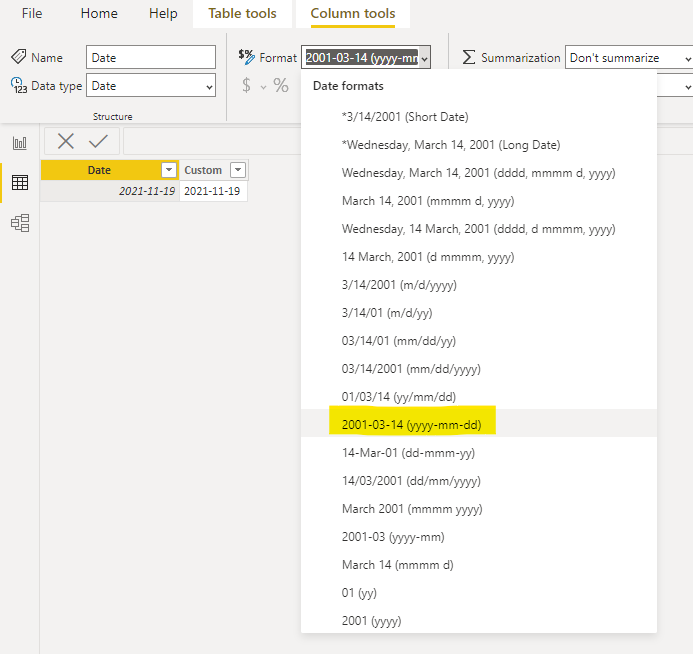The image size is (693, 654).
Task: Commit formula with the checkmark icon
Action: point(98,141)
